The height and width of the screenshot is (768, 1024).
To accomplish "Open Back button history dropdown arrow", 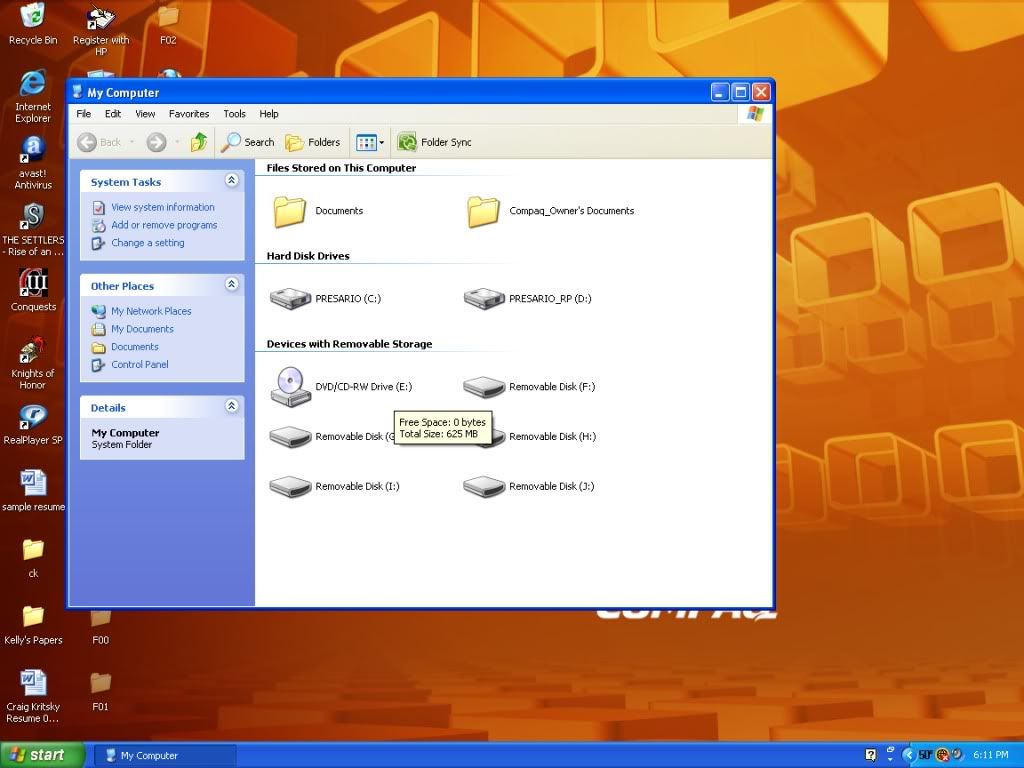I will tap(131, 142).
